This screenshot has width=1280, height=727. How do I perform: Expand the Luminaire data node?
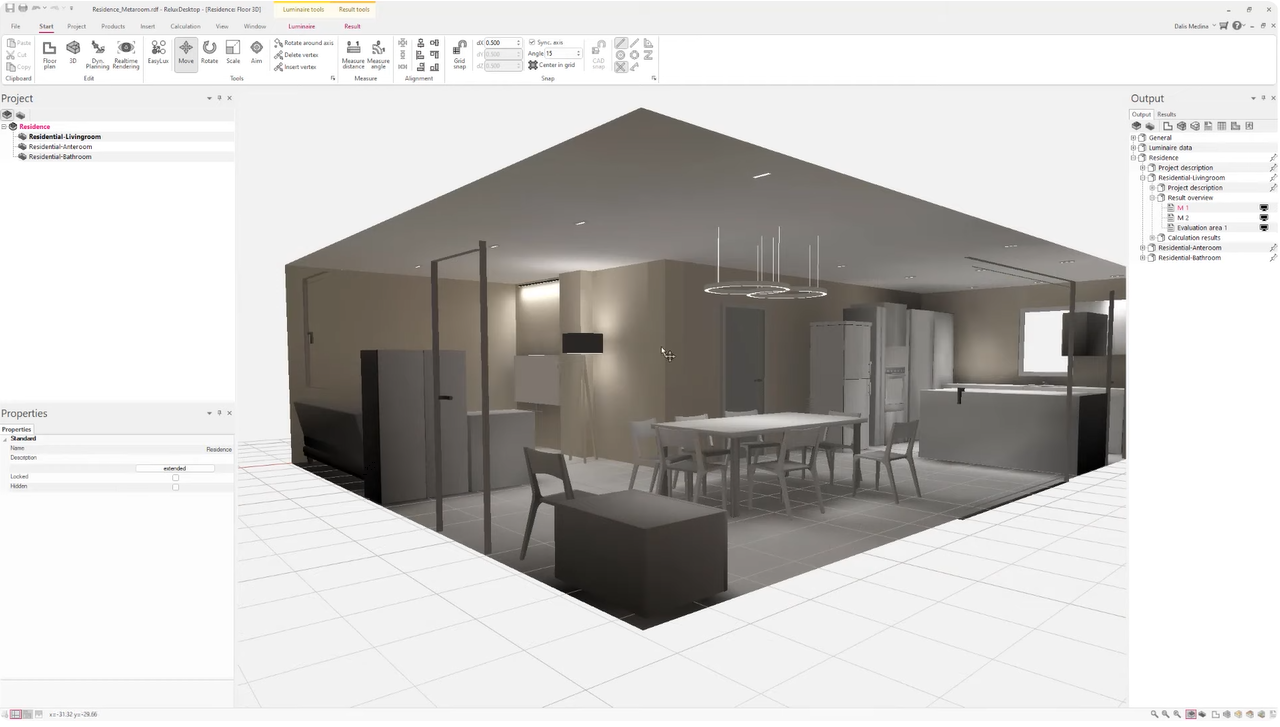tap(1133, 148)
